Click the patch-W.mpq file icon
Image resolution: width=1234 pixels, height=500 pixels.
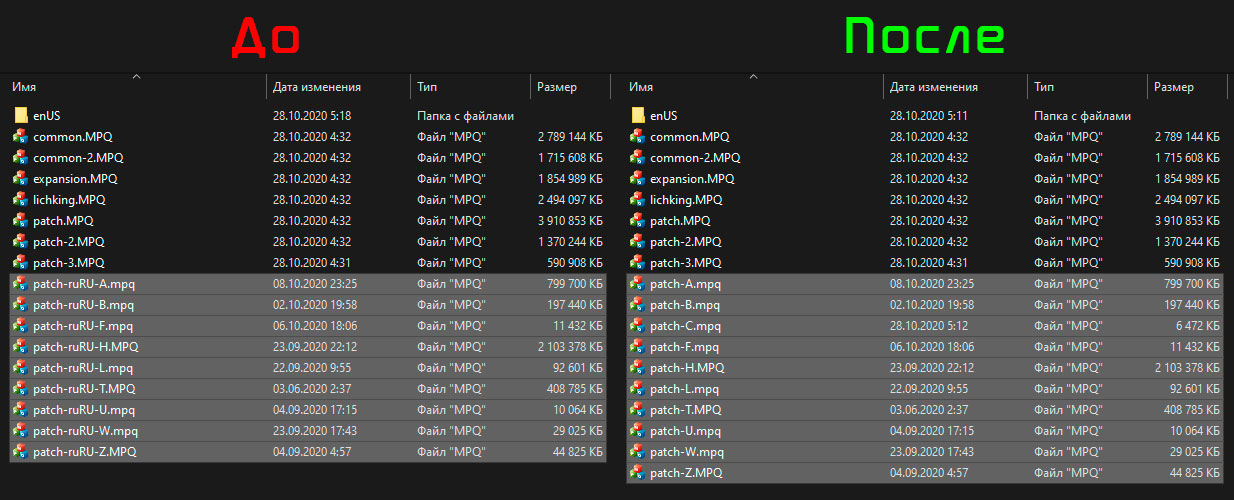(x=638, y=452)
